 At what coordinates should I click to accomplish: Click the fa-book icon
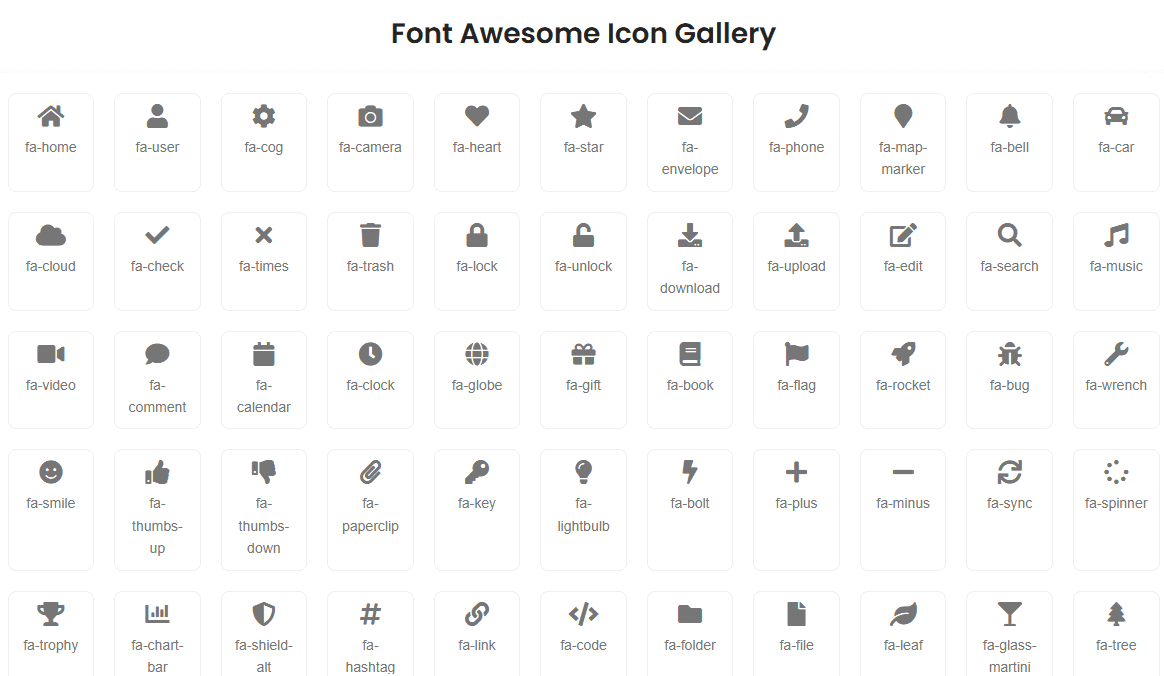690,354
